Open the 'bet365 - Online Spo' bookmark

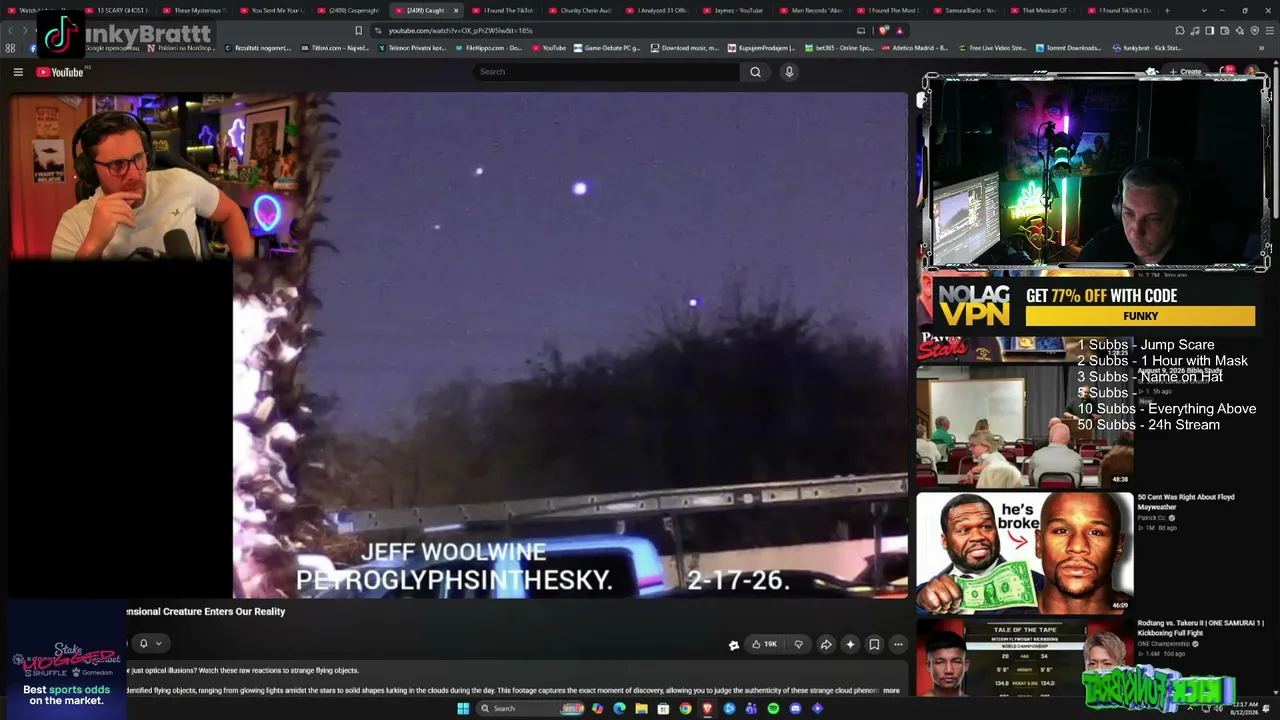[839, 48]
